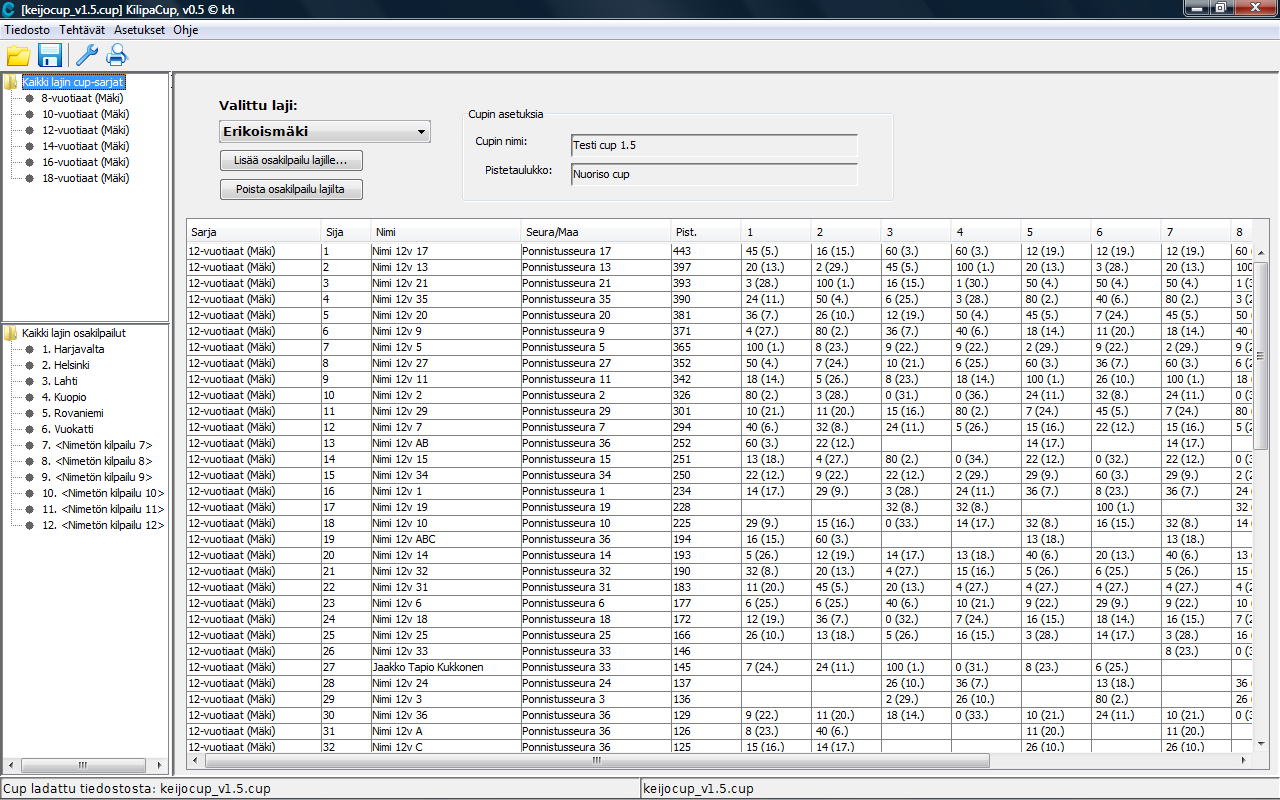
Task: Open the Erikoismäki sport dropdown
Action: coord(325,131)
